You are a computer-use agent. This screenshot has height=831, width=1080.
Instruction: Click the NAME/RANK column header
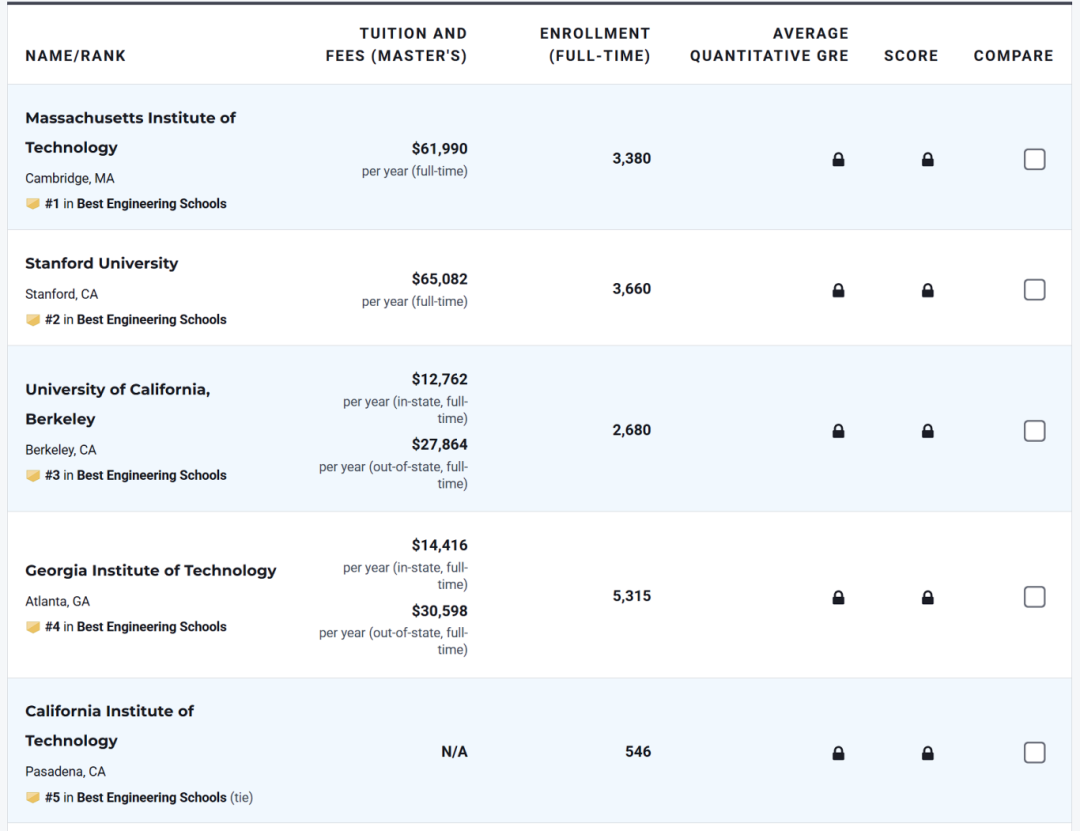tap(76, 56)
